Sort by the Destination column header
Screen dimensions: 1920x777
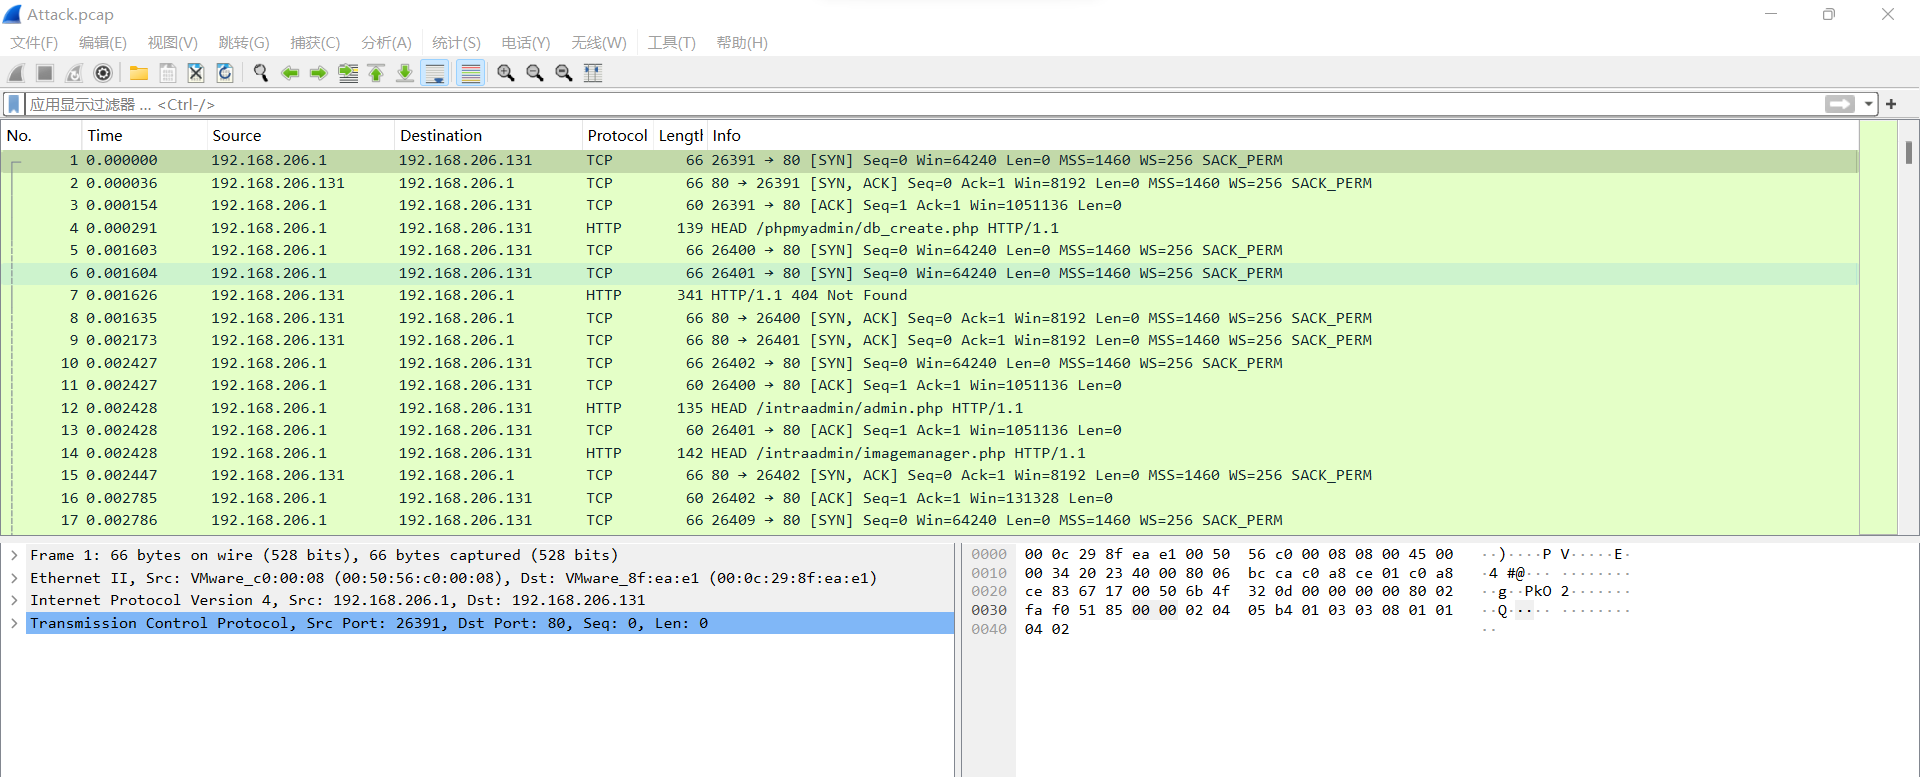click(x=488, y=135)
